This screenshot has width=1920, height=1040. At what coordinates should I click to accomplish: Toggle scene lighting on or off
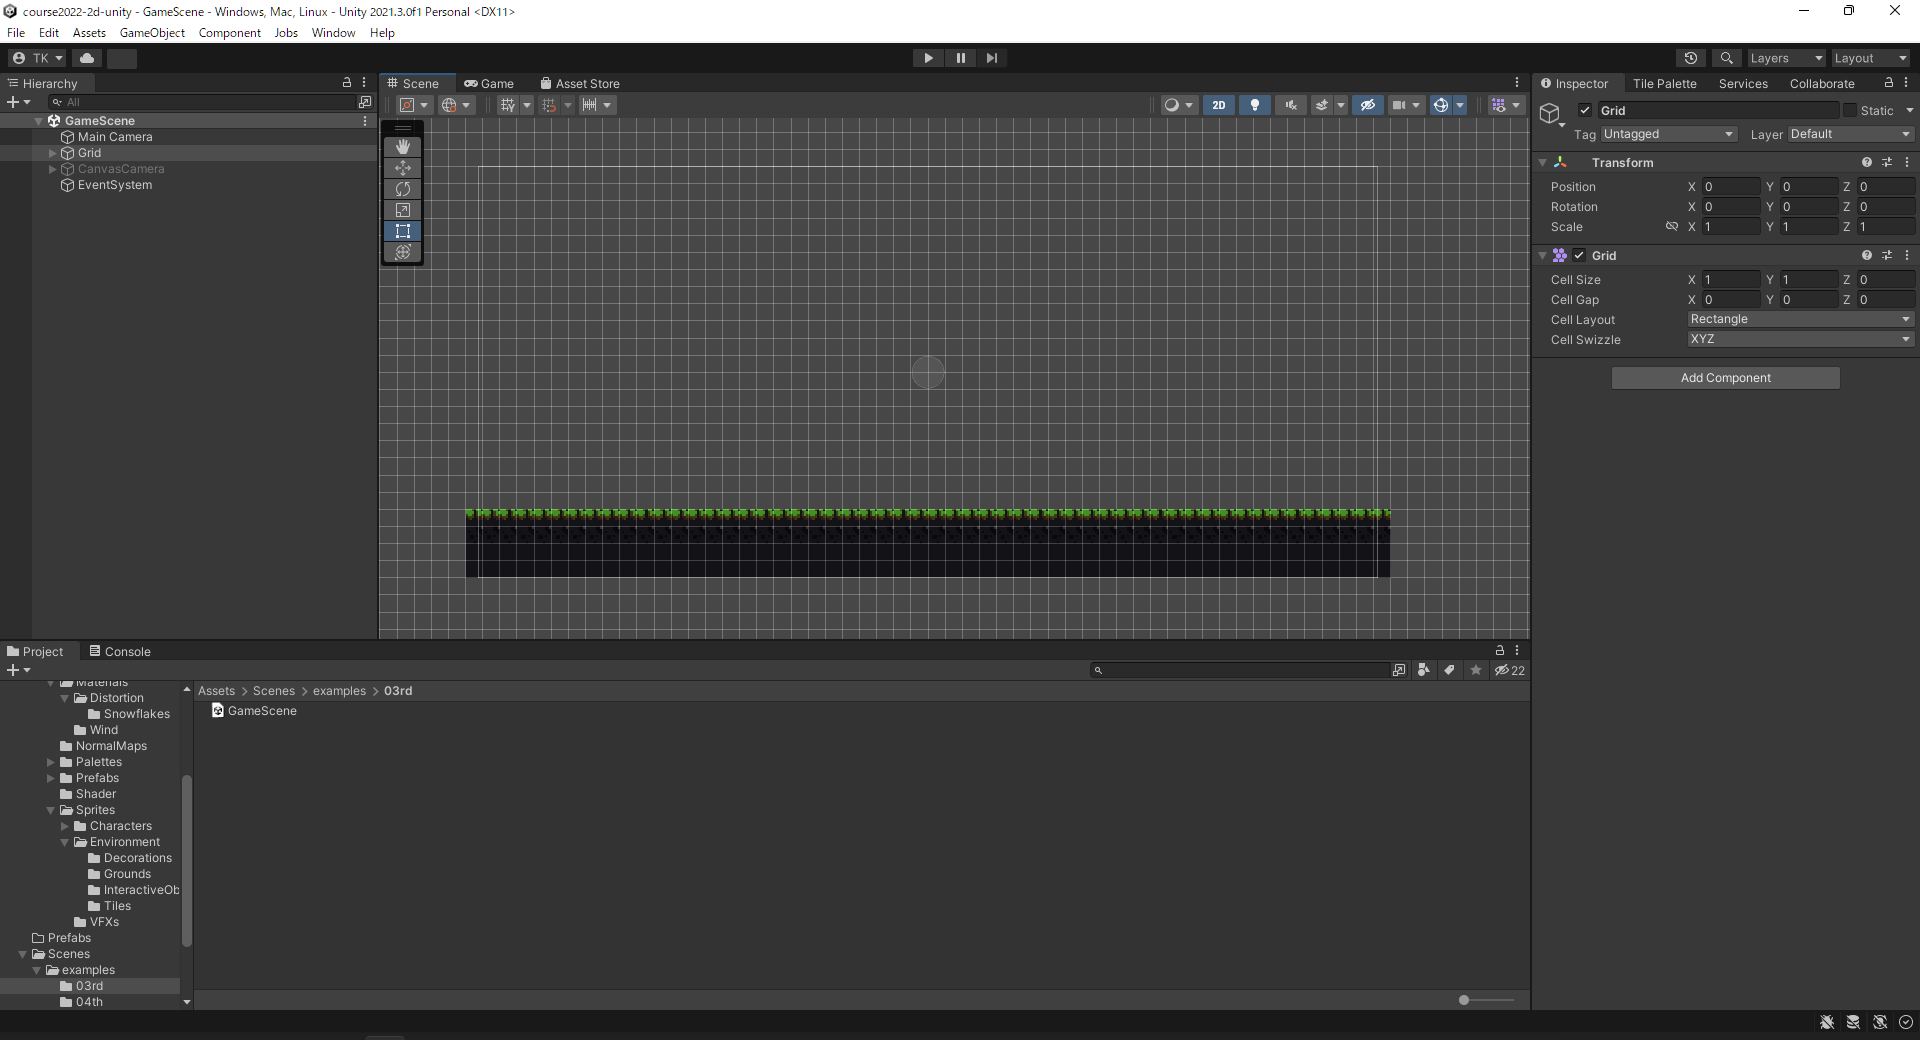[x=1255, y=105]
